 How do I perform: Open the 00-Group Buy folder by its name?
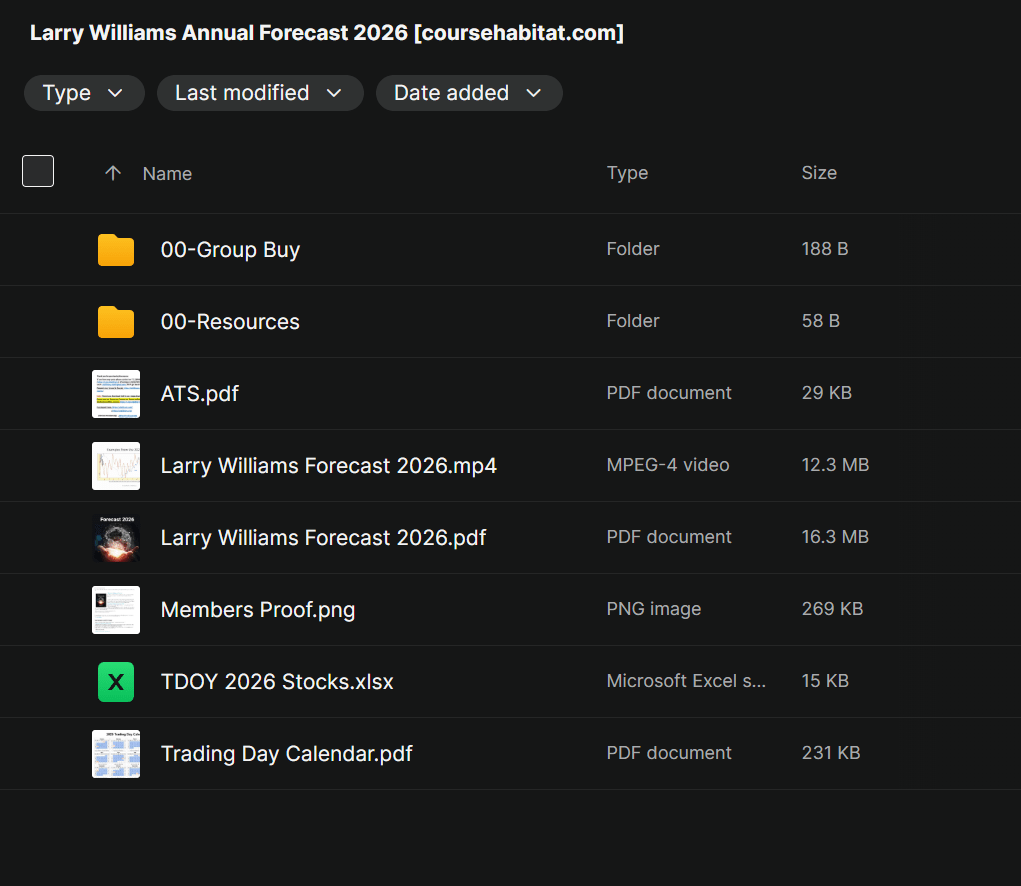coord(230,249)
